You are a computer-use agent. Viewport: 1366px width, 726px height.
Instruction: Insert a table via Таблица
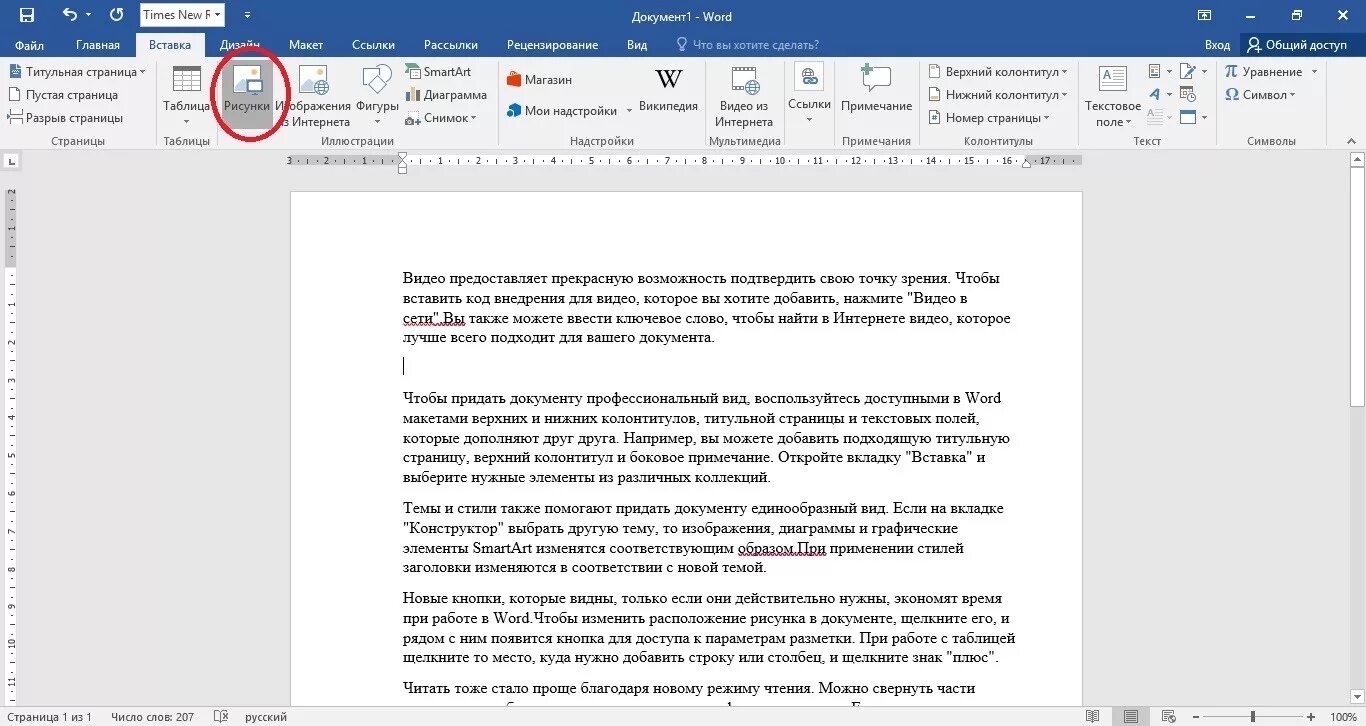pyautogui.click(x=186, y=96)
